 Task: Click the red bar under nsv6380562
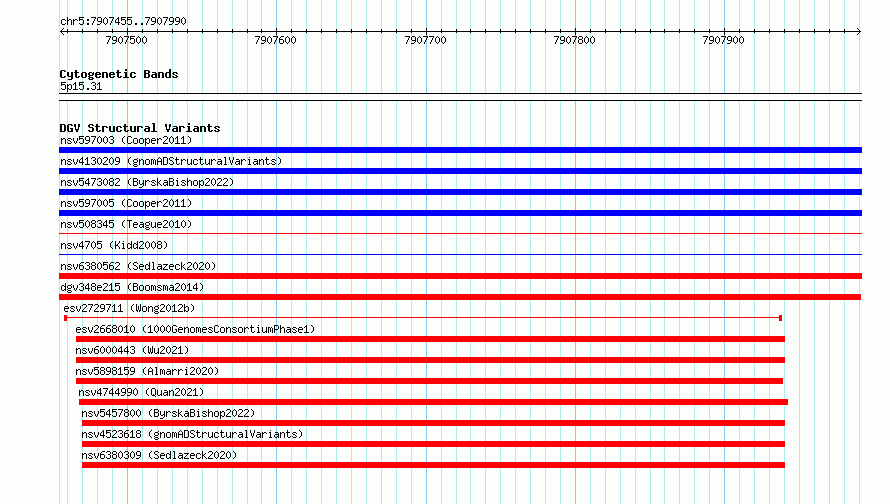460,276
